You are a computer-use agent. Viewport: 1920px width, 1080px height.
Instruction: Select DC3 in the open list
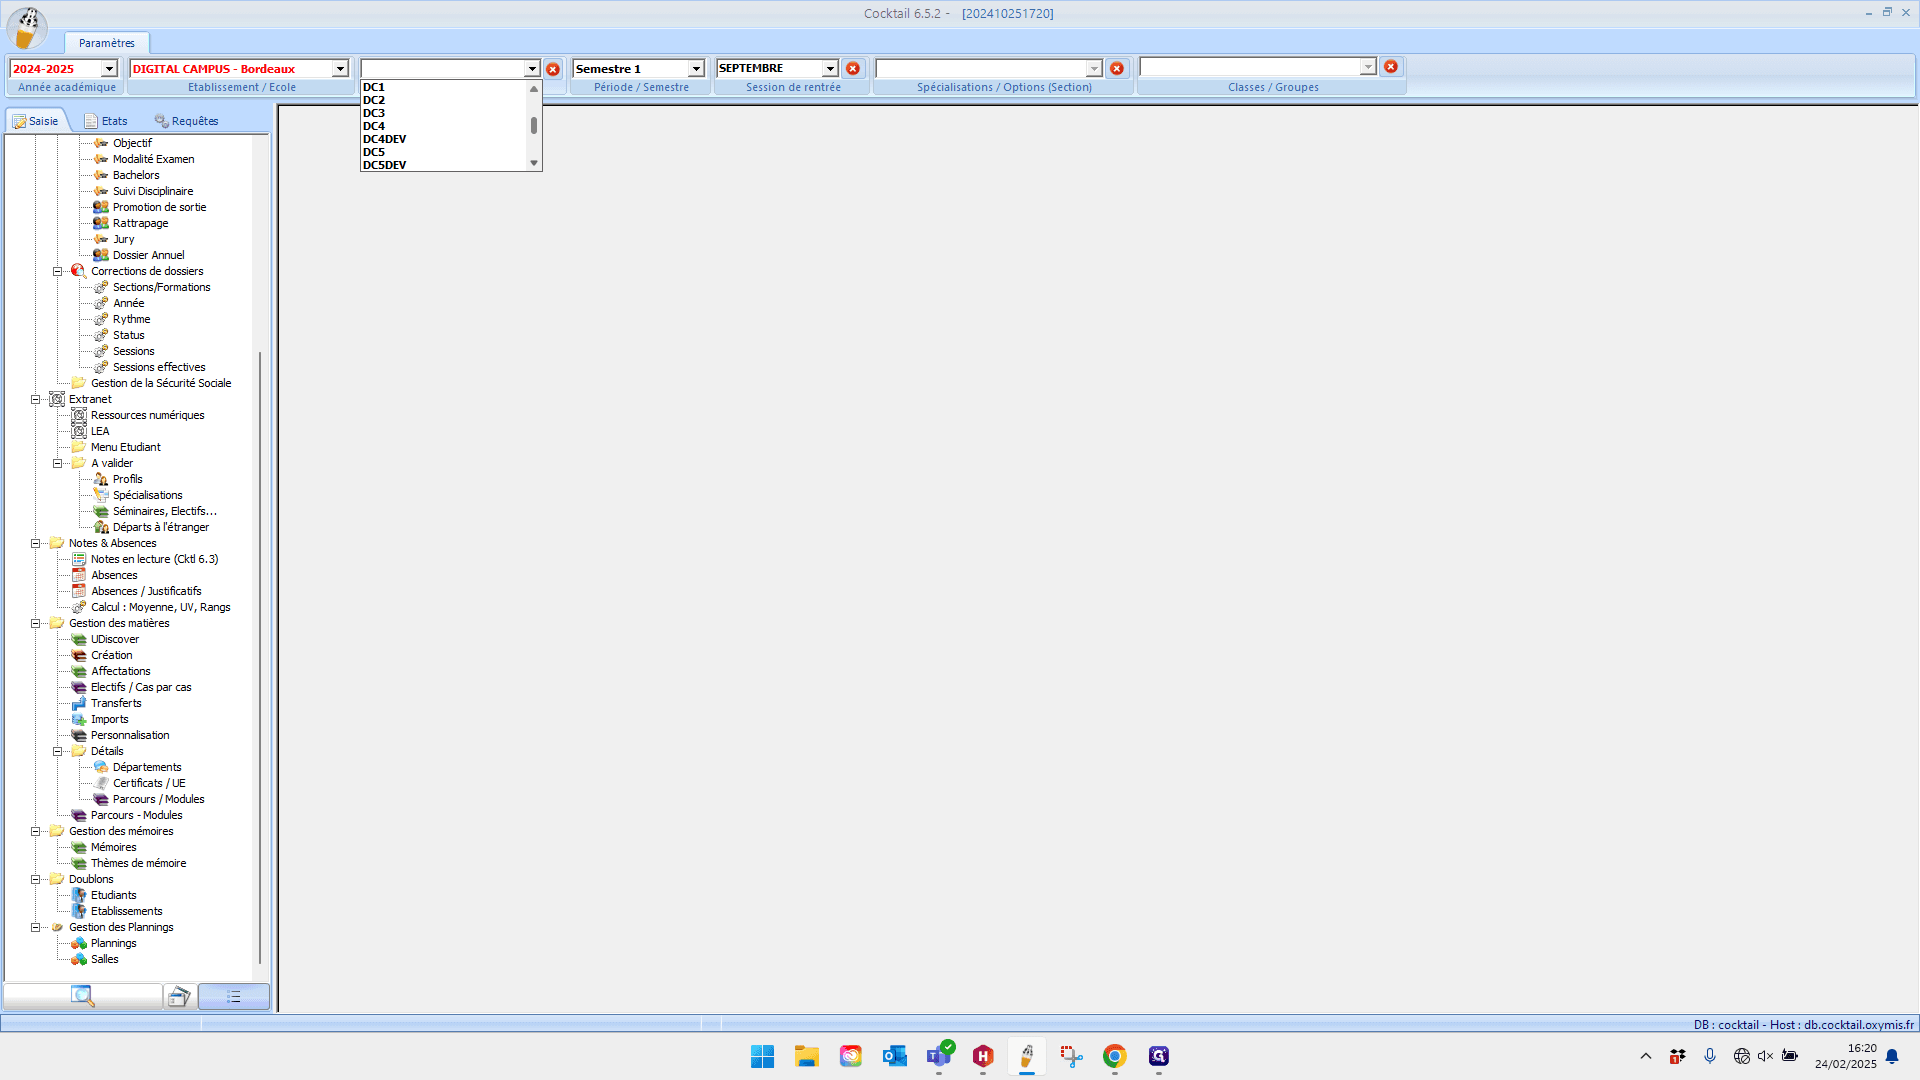click(443, 113)
